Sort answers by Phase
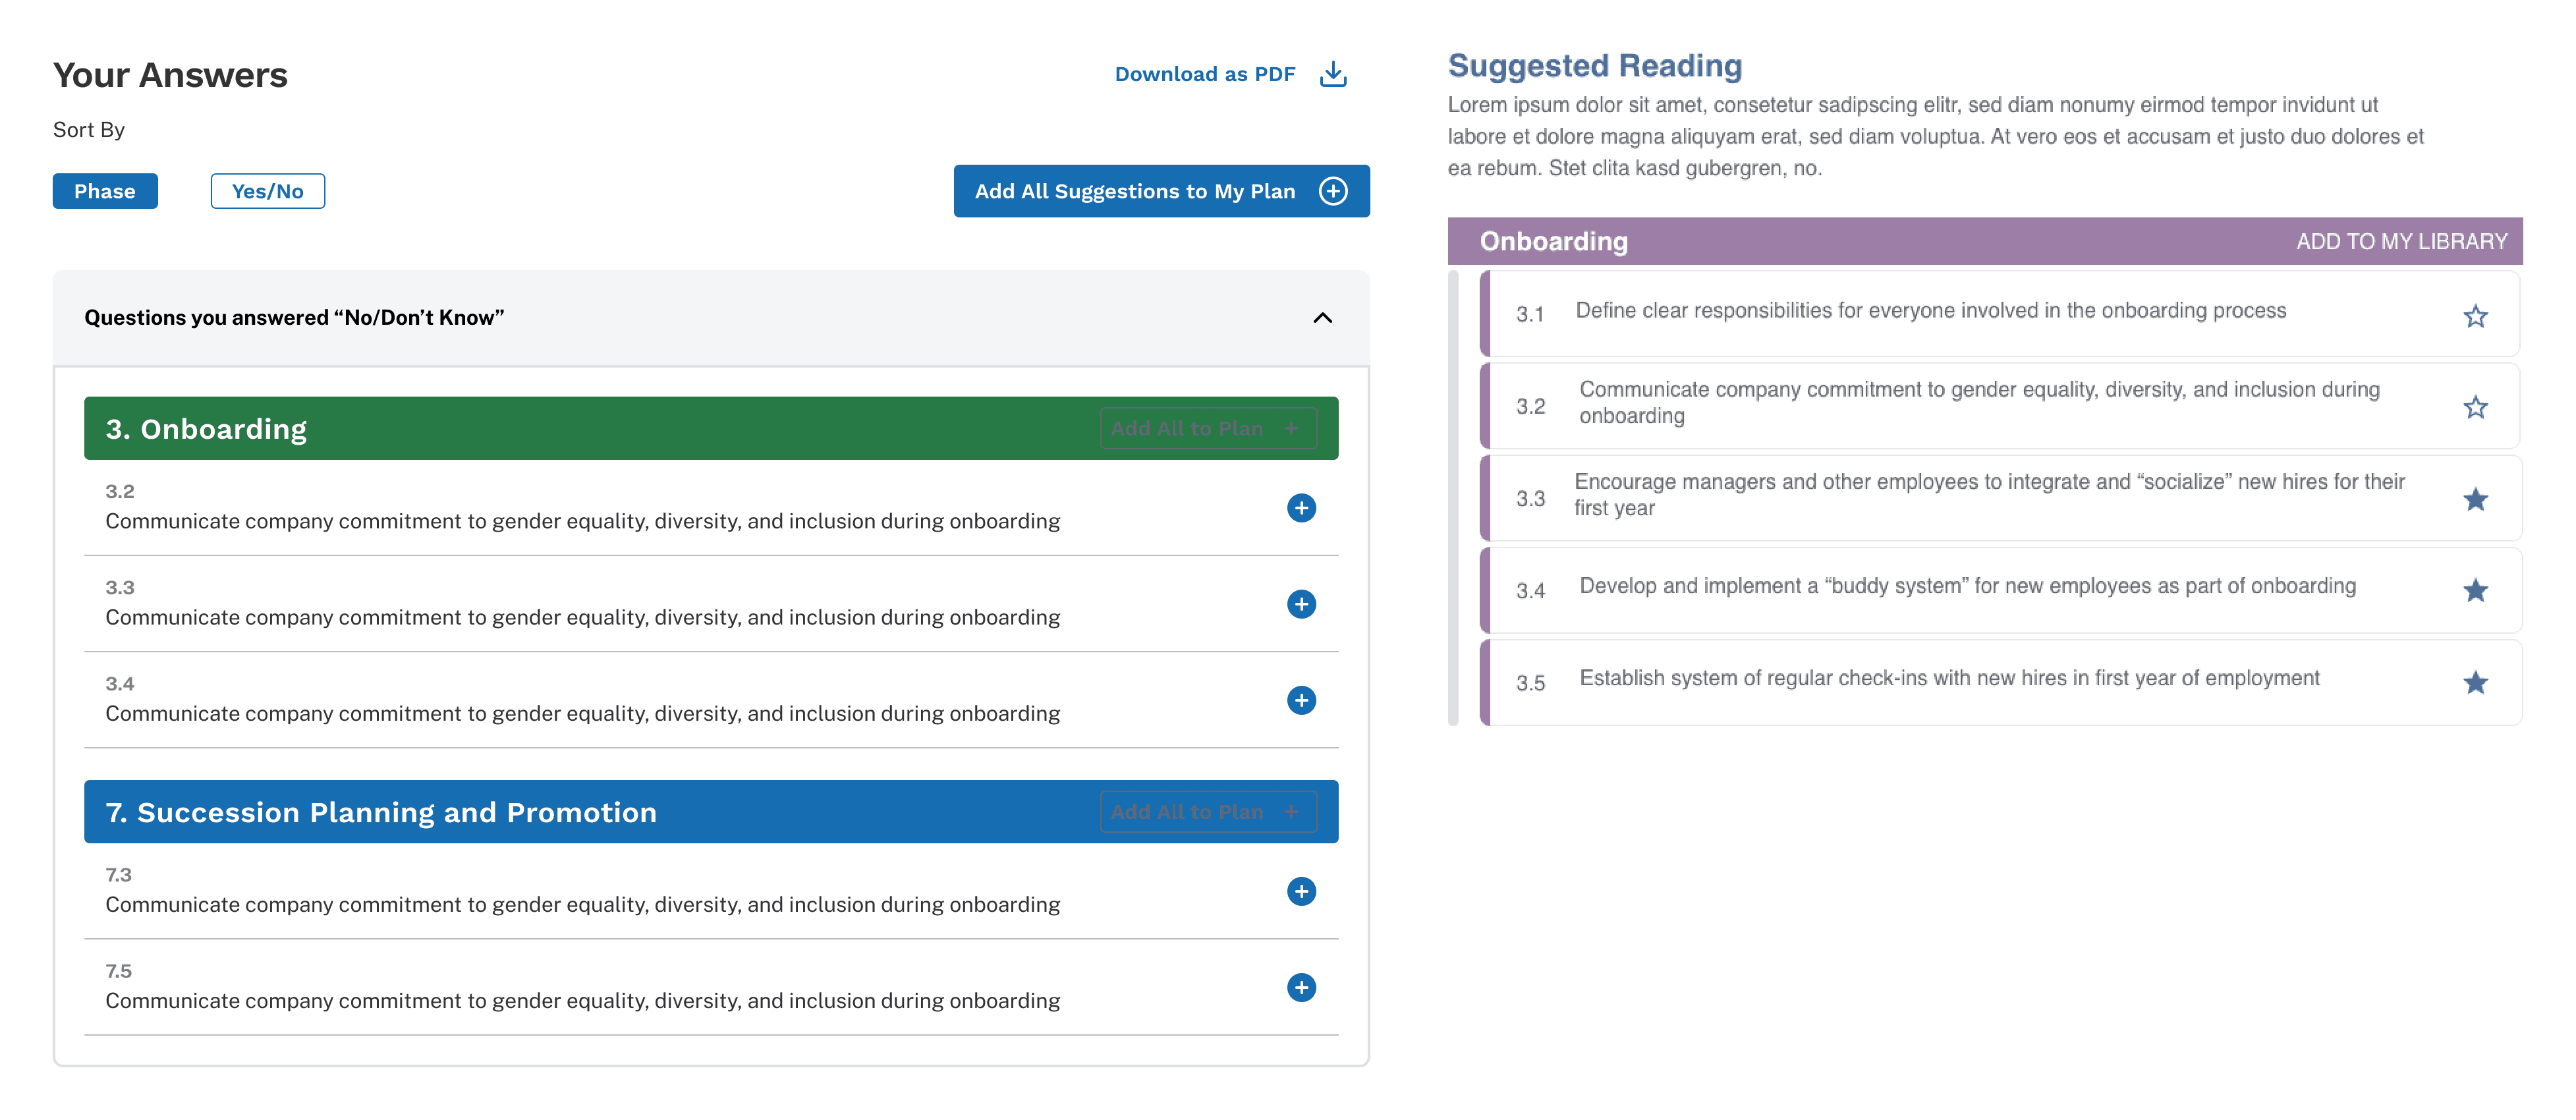 (105, 191)
